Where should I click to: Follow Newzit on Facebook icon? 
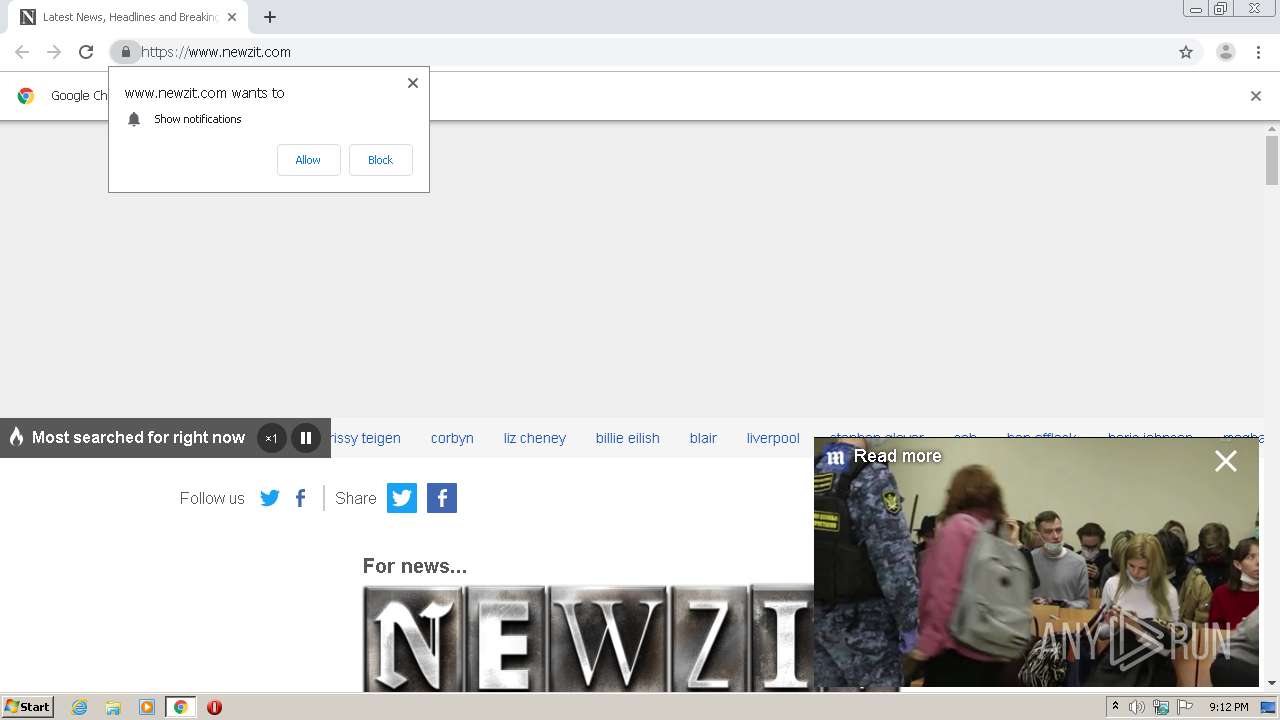tap(300, 498)
